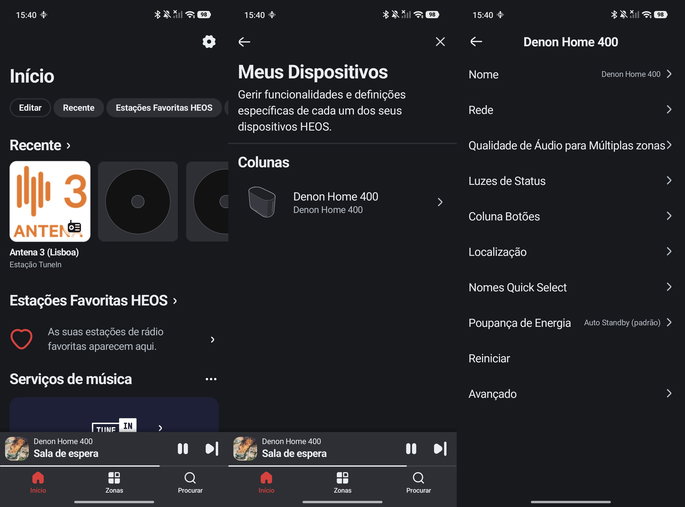
Task: Tap Reiniciar to restart the speaker
Action: [x=571, y=359]
